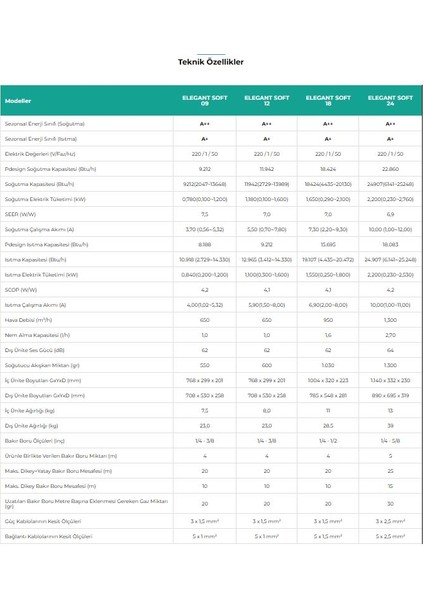424x600 pixels.
Task: Click the 'SCOP (W/W)' row label
Action: [21, 290]
